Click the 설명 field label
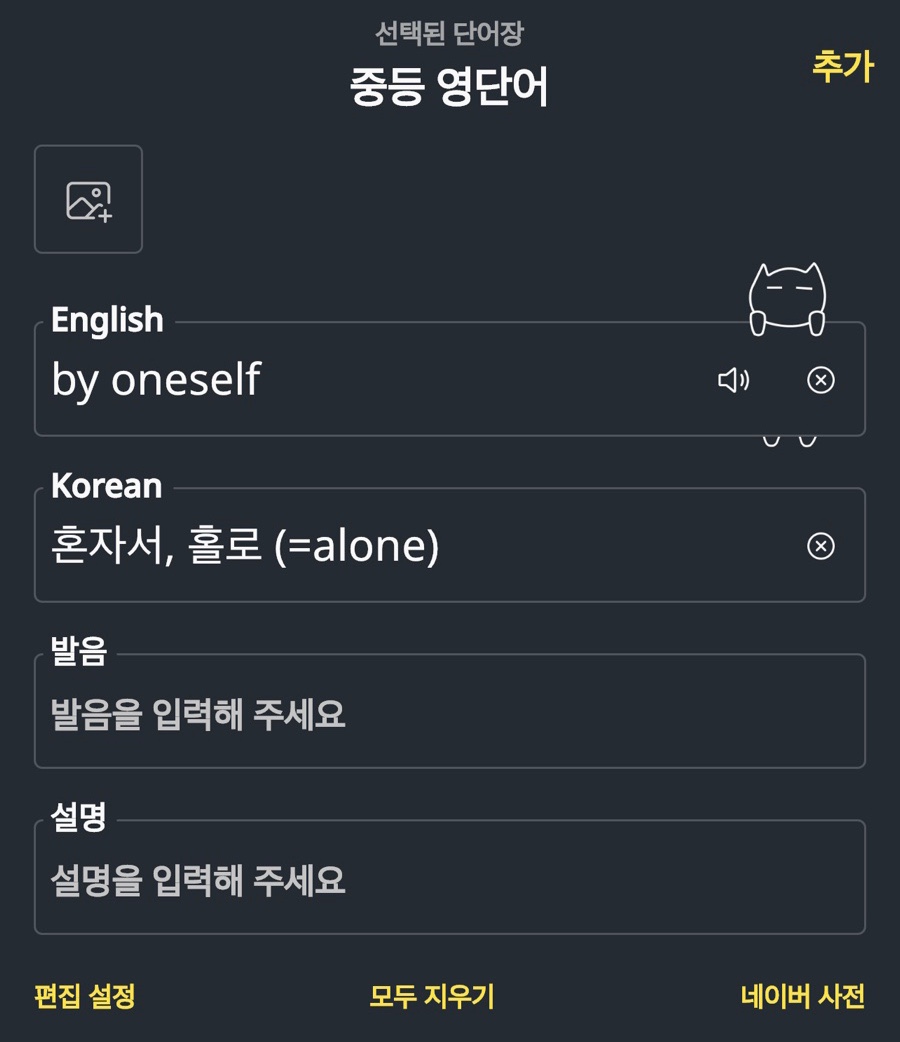900x1042 pixels. 78,817
